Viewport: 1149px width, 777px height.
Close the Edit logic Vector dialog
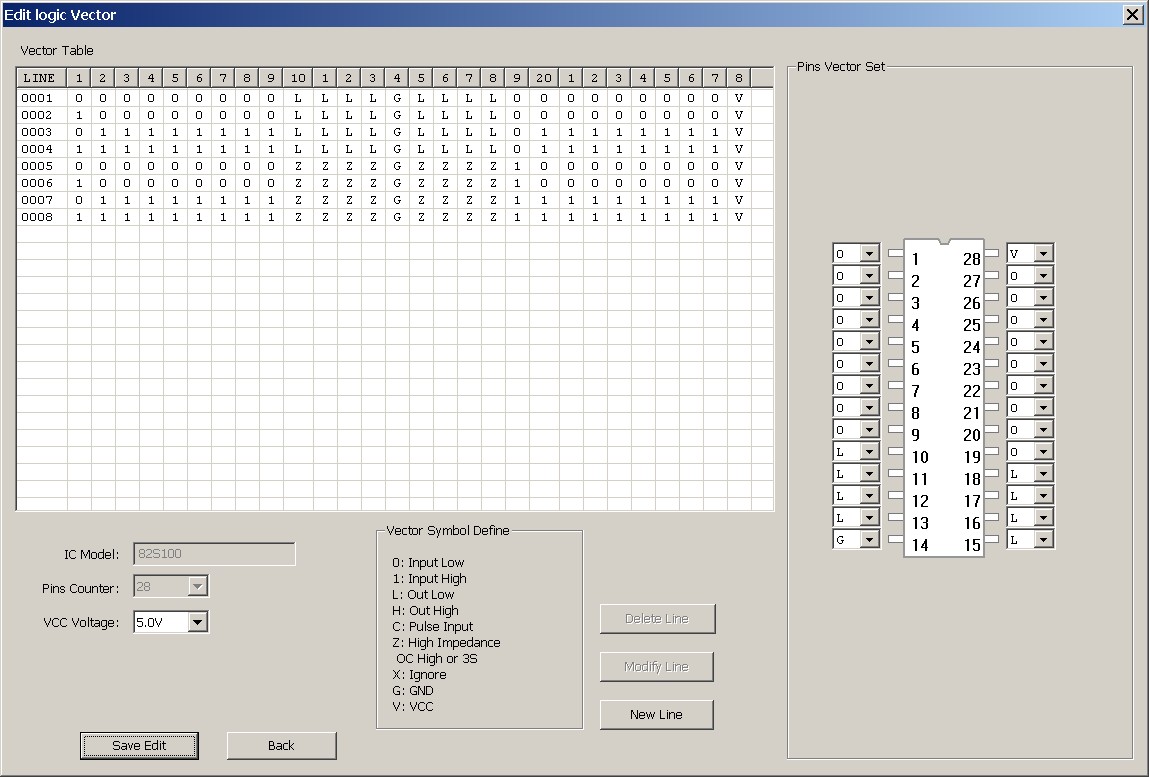pyautogui.click(x=1132, y=14)
